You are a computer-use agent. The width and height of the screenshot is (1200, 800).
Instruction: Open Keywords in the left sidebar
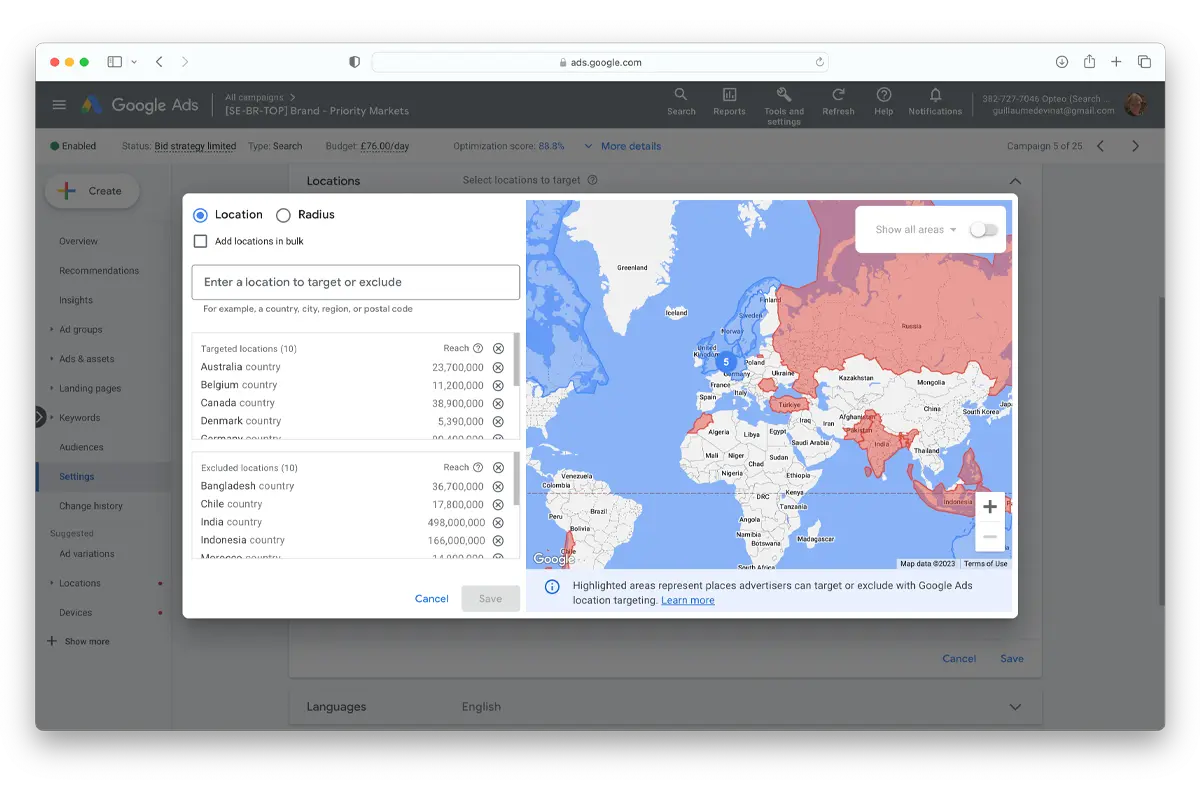click(79, 418)
